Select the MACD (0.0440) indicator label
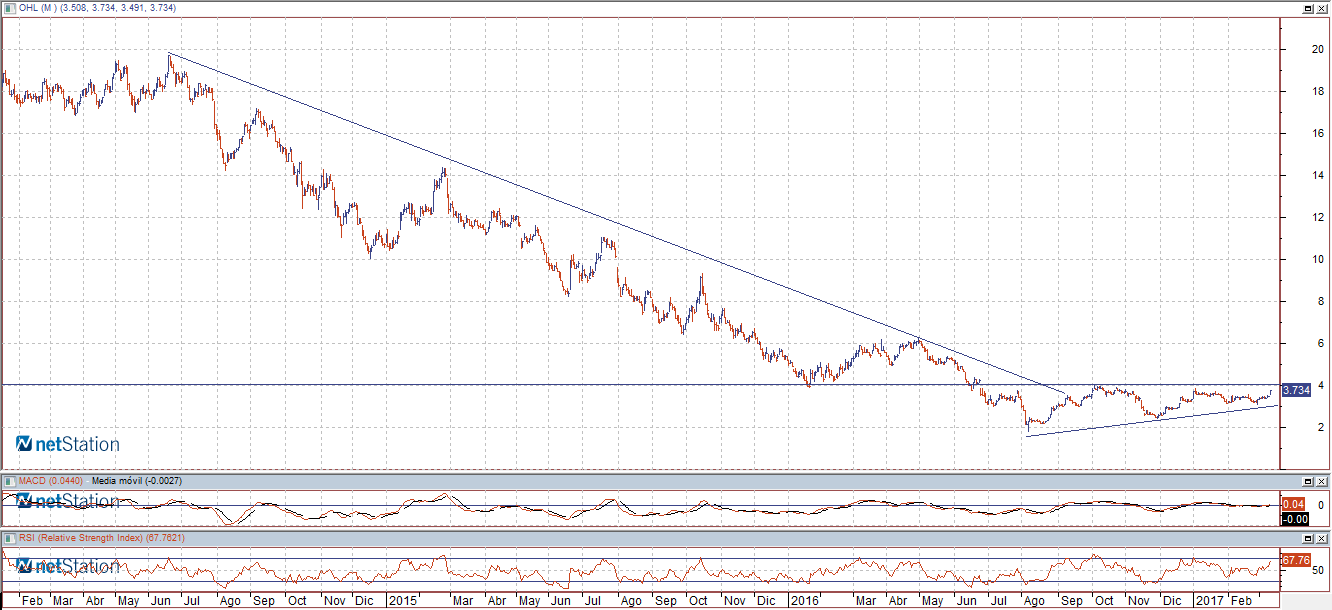The width and height of the screenshot is (1332, 610). click(x=50, y=481)
